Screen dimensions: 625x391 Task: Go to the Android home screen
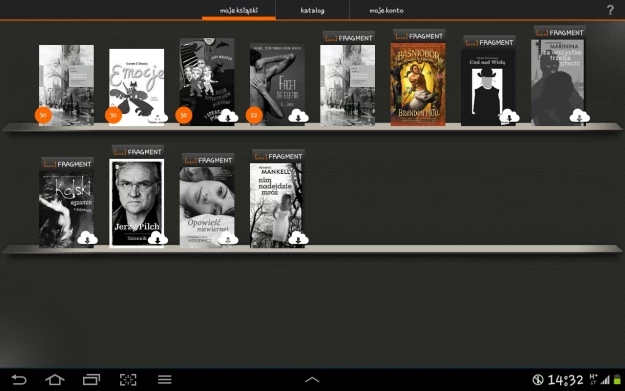[55, 379]
